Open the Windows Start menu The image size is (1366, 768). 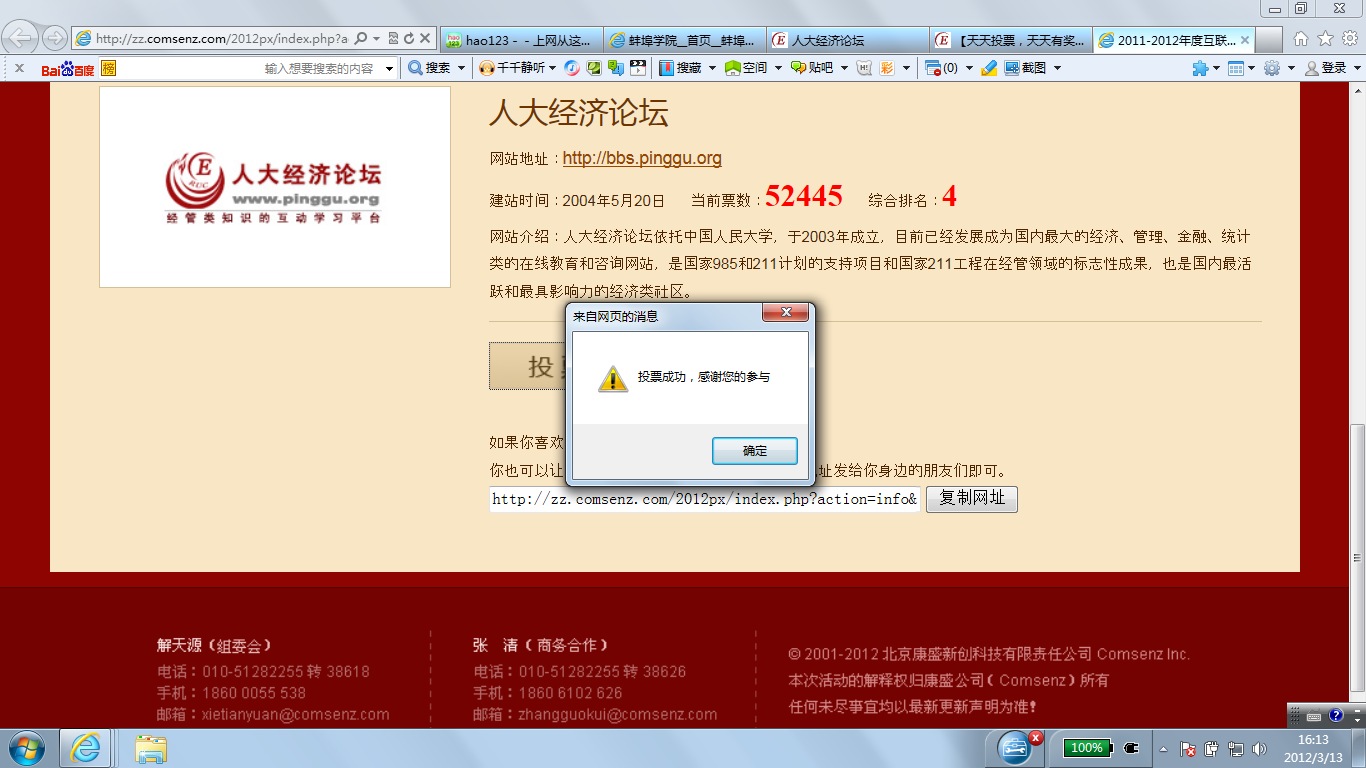coord(26,748)
